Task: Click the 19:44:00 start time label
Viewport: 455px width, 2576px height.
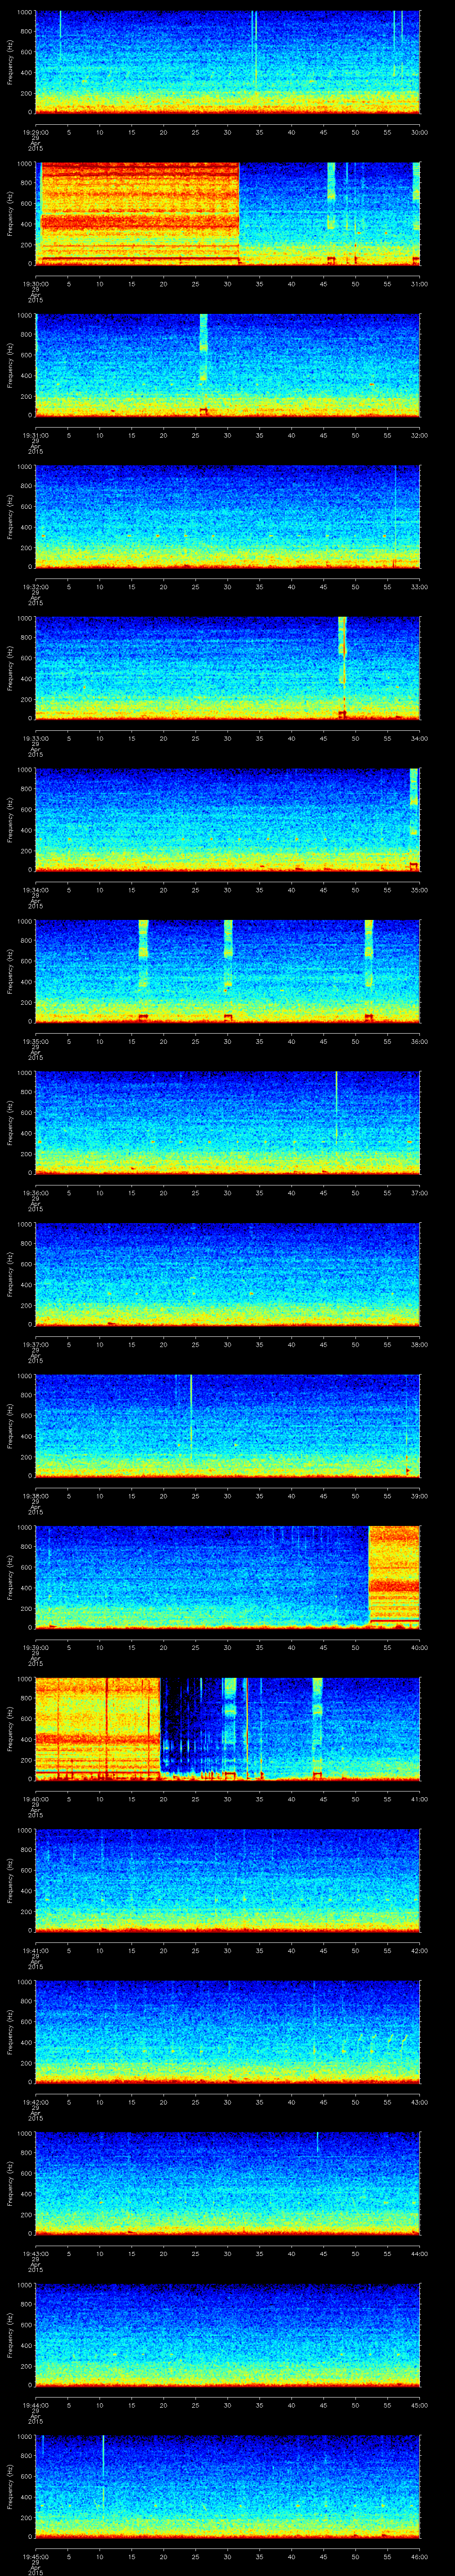Action: [x=35, y=2405]
